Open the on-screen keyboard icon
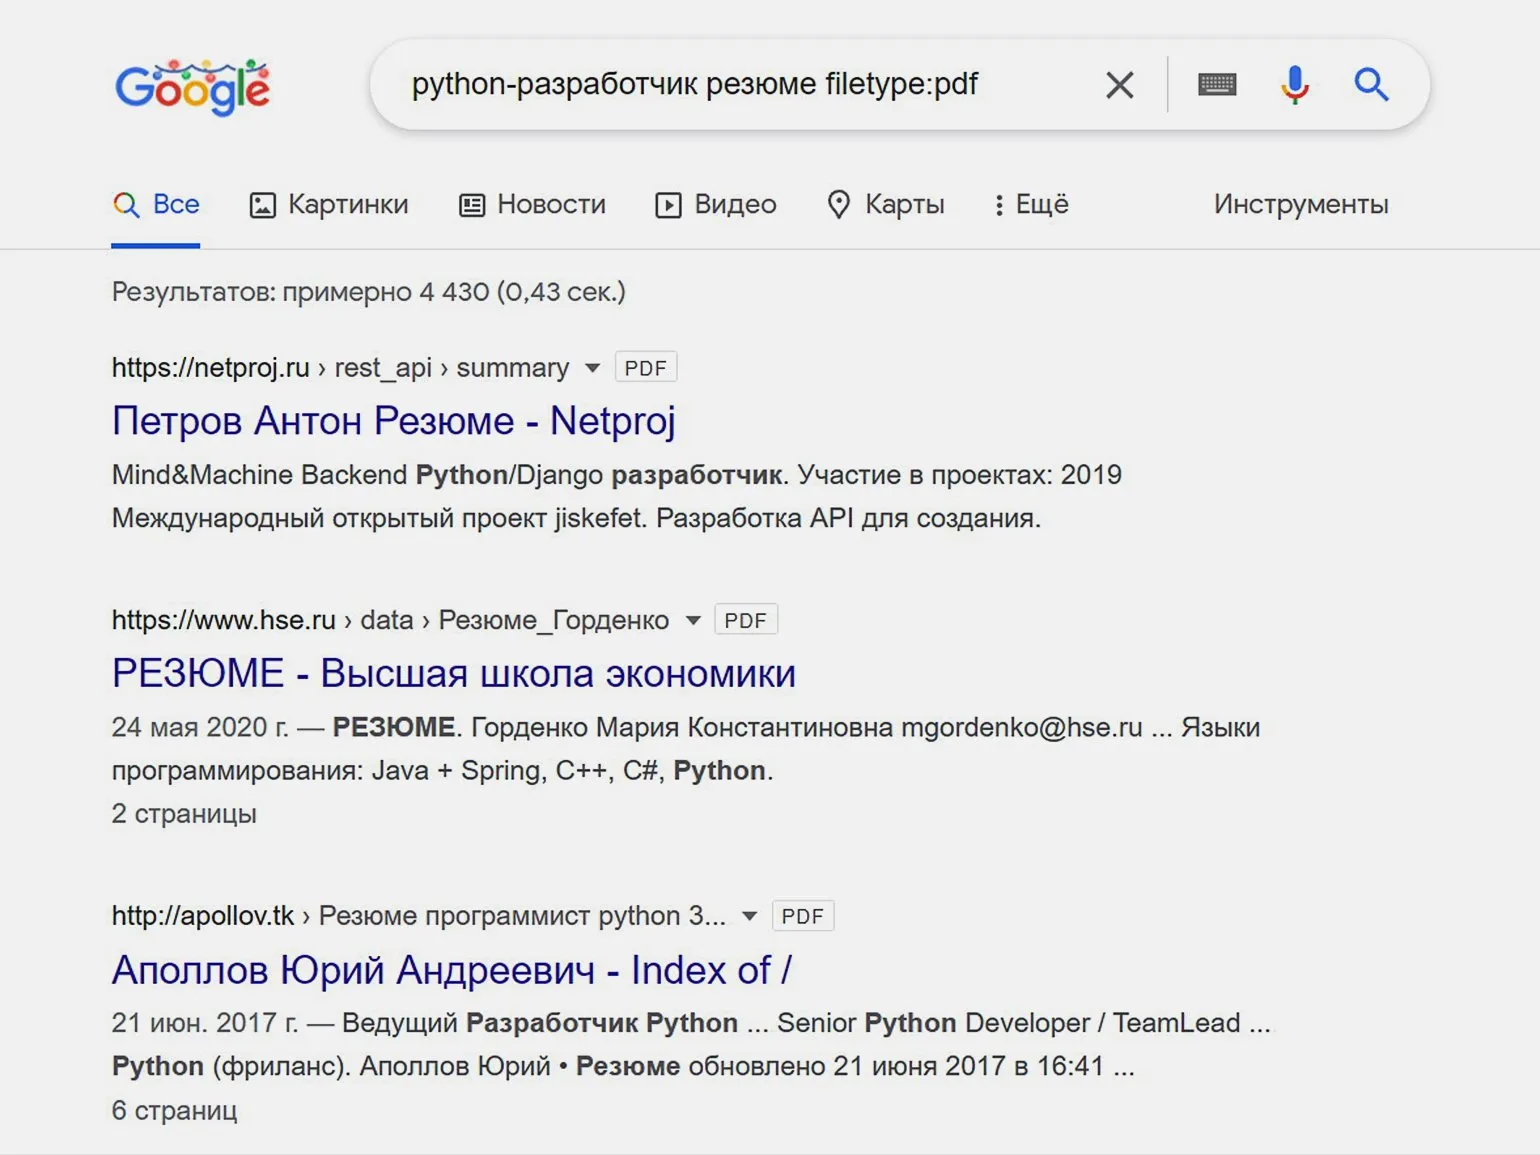The image size is (1540, 1155). 1217,85
